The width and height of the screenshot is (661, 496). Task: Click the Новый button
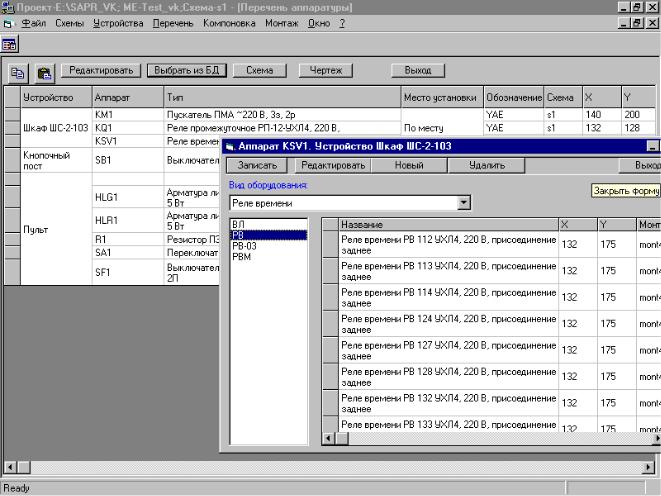[x=408, y=165]
